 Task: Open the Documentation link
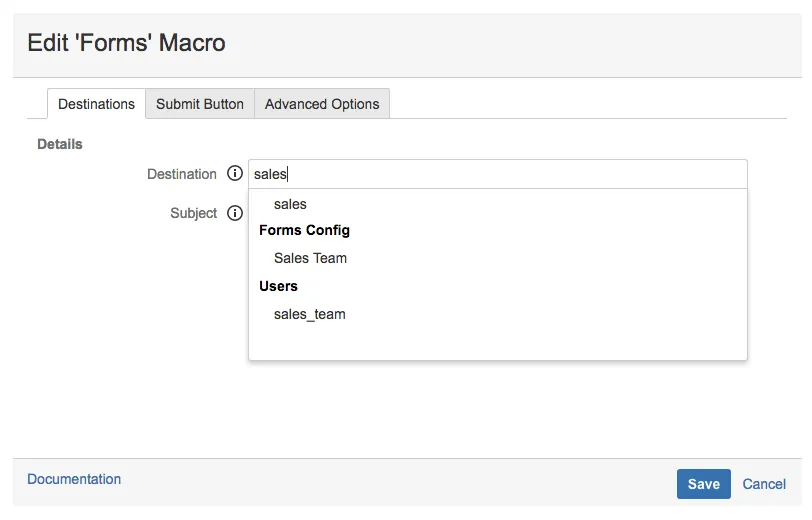click(x=74, y=479)
